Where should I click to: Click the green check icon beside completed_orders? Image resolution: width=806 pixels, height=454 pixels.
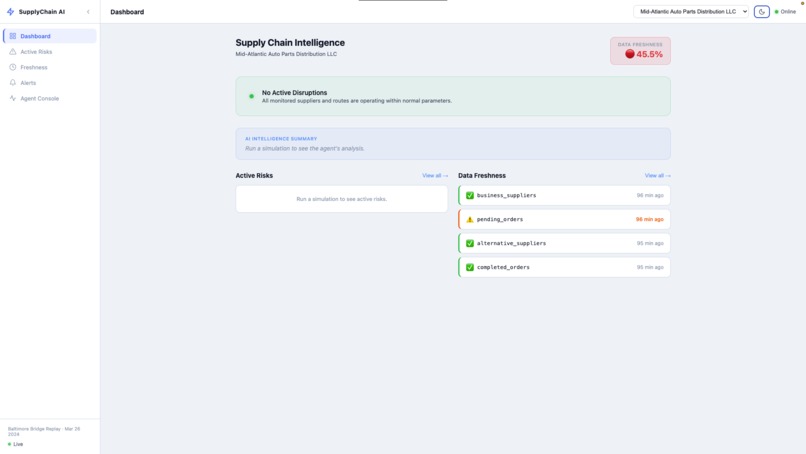[470, 267]
